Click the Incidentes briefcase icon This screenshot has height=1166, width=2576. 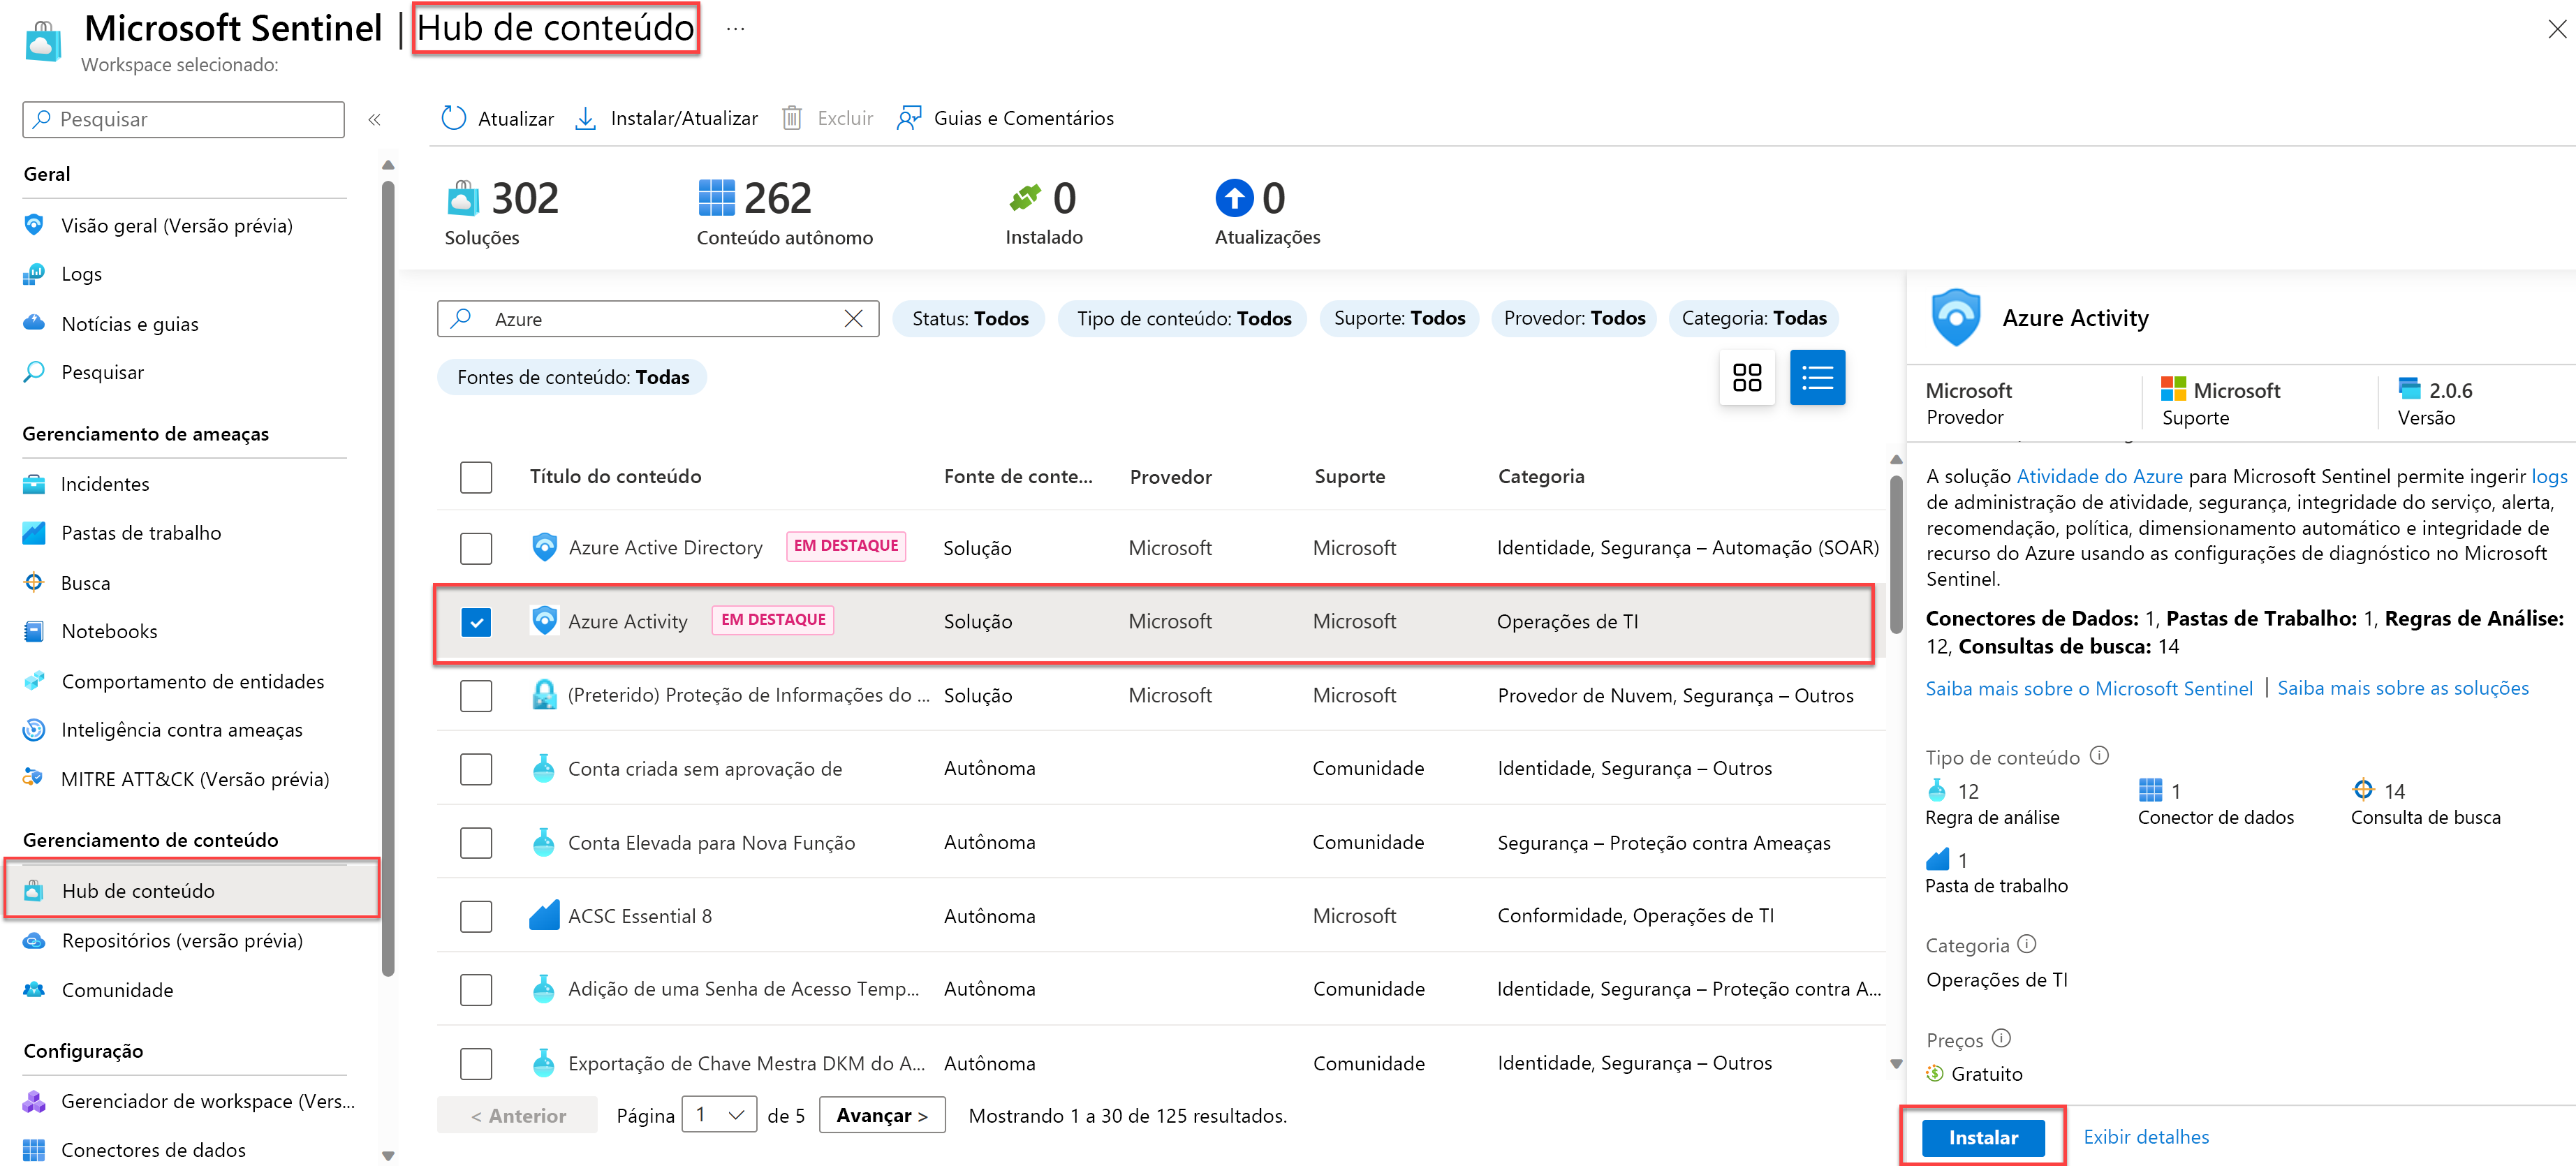(34, 484)
